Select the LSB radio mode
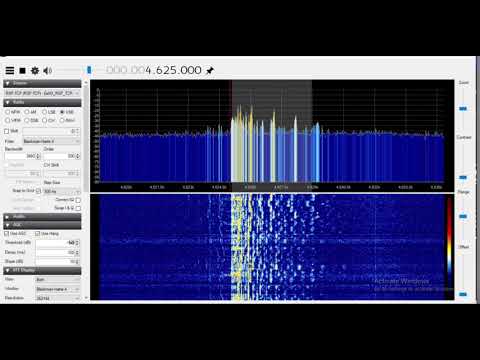Screen dimensions: 480x360 click(x=45, y=112)
